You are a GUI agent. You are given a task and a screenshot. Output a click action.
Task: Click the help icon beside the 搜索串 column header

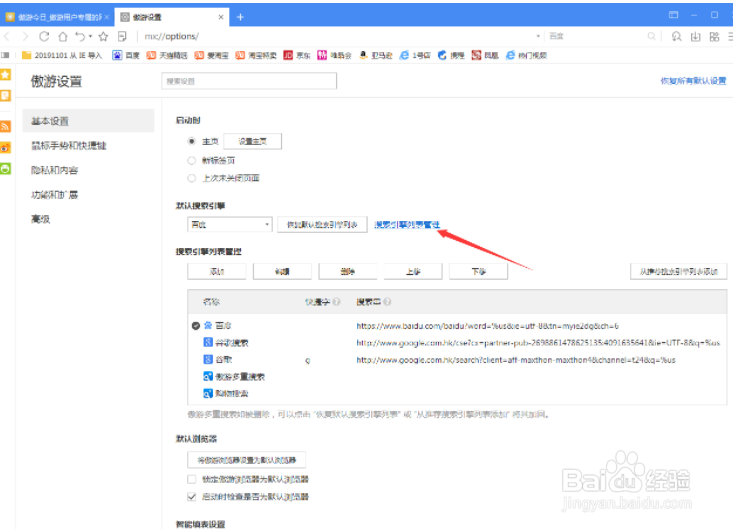(387, 302)
